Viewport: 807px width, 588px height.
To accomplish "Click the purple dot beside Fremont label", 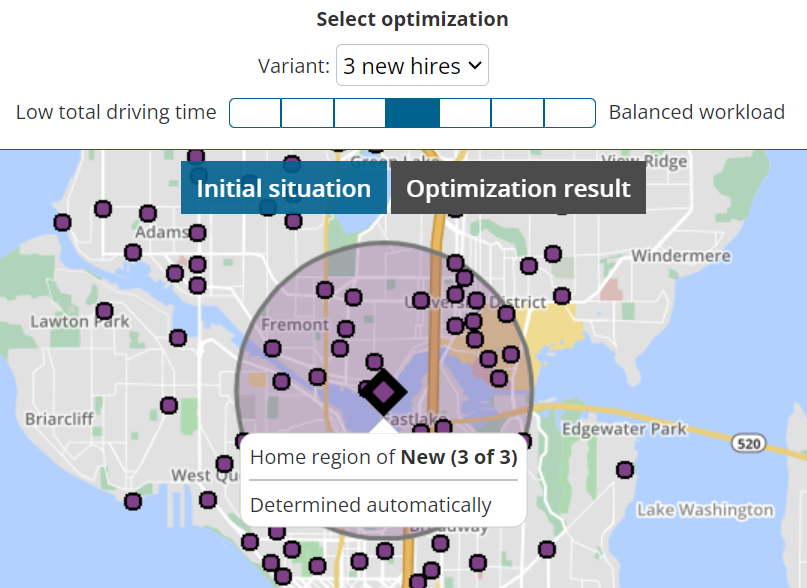I will tap(346, 328).
